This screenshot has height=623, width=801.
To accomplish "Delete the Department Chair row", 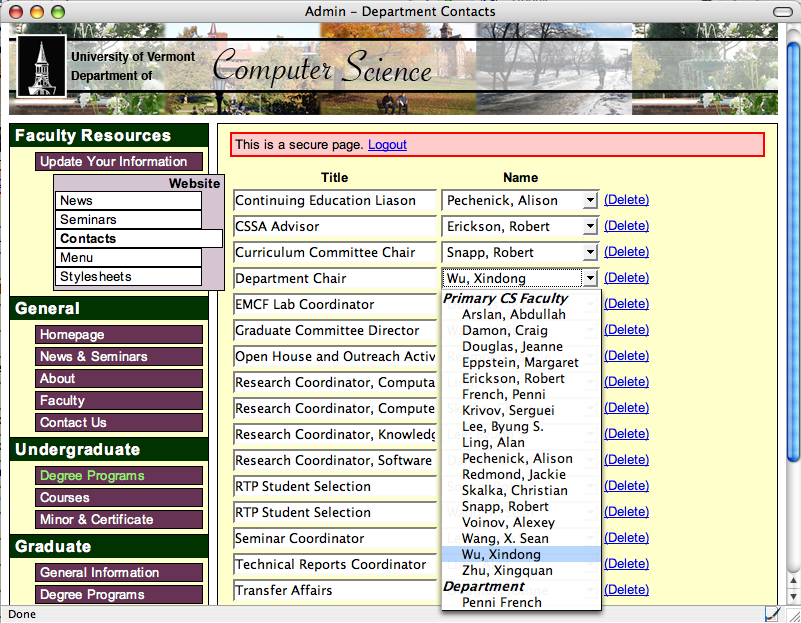I will coord(626,278).
